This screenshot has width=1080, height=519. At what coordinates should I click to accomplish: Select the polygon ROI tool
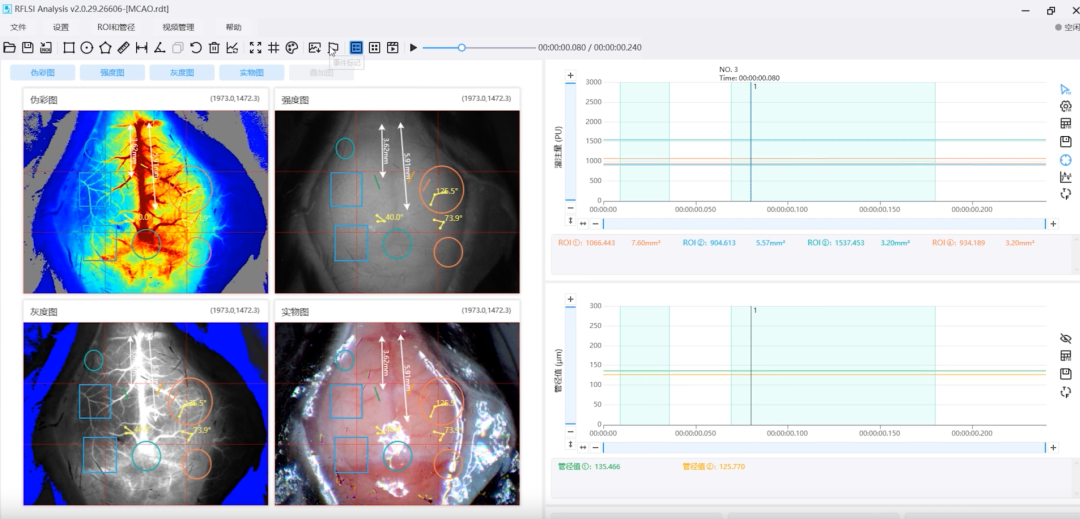(x=105, y=47)
